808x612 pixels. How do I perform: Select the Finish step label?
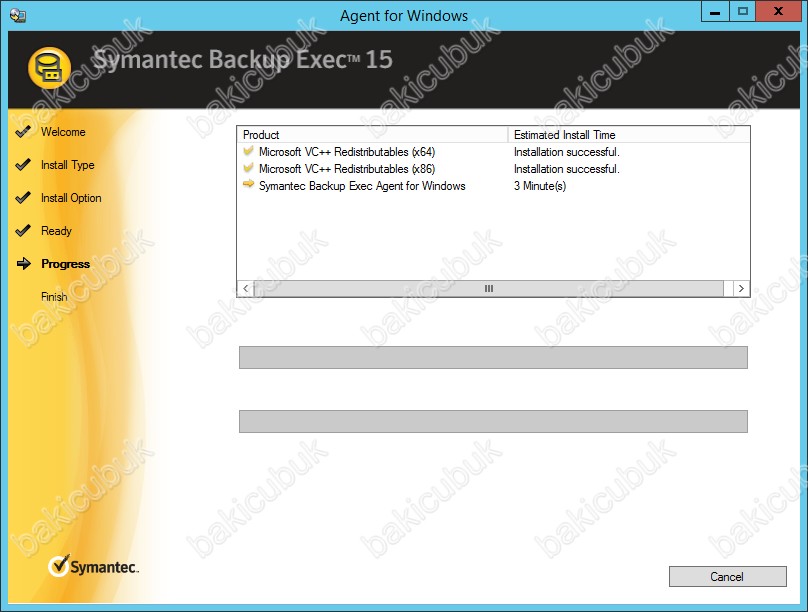[x=54, y=297]
